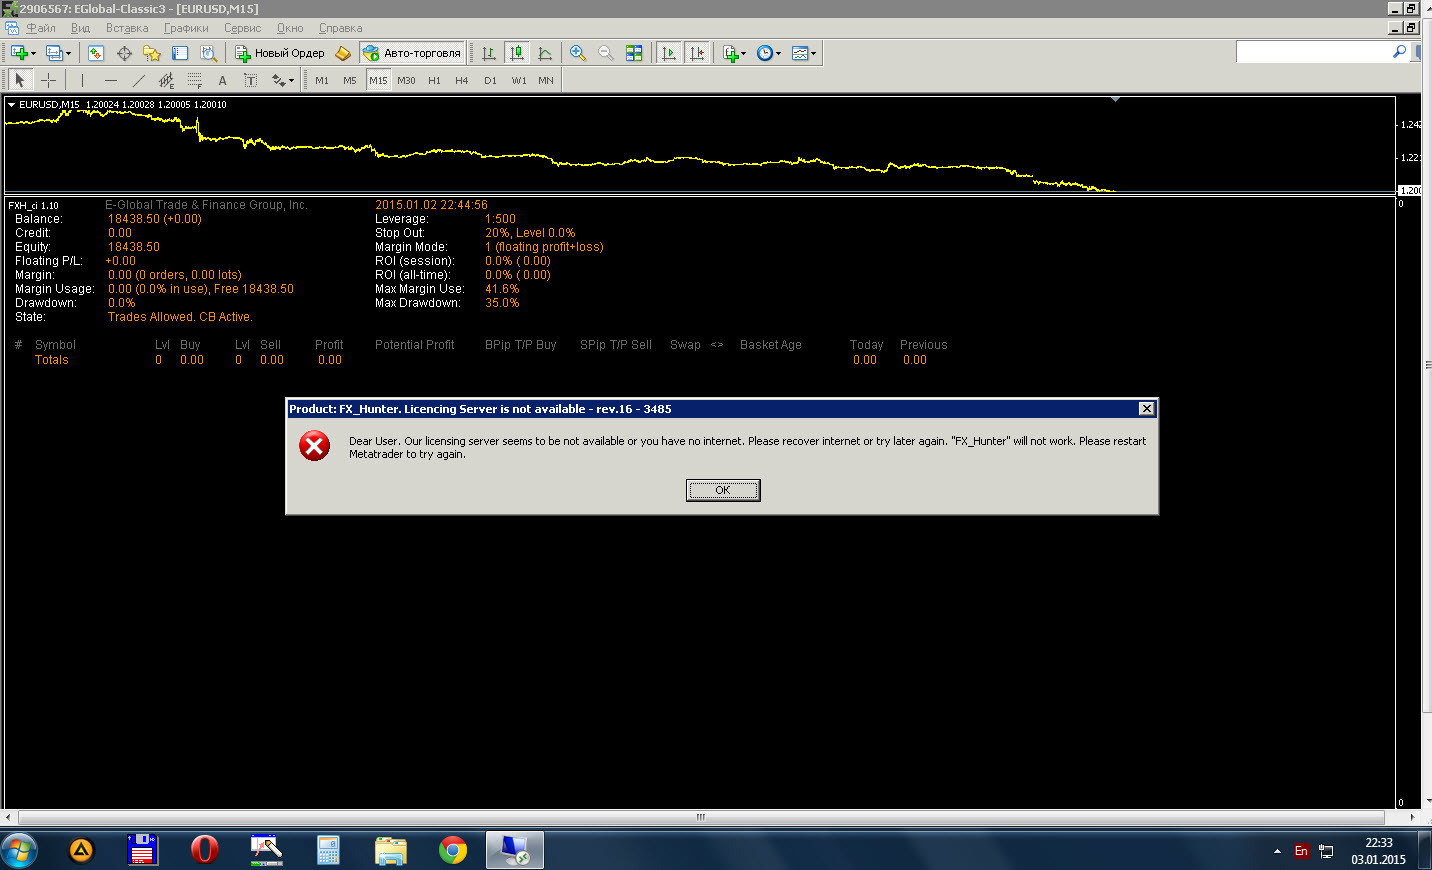
Task: Expand the EURUSD,M15 chart title triangle
Action: pos(11,104)
